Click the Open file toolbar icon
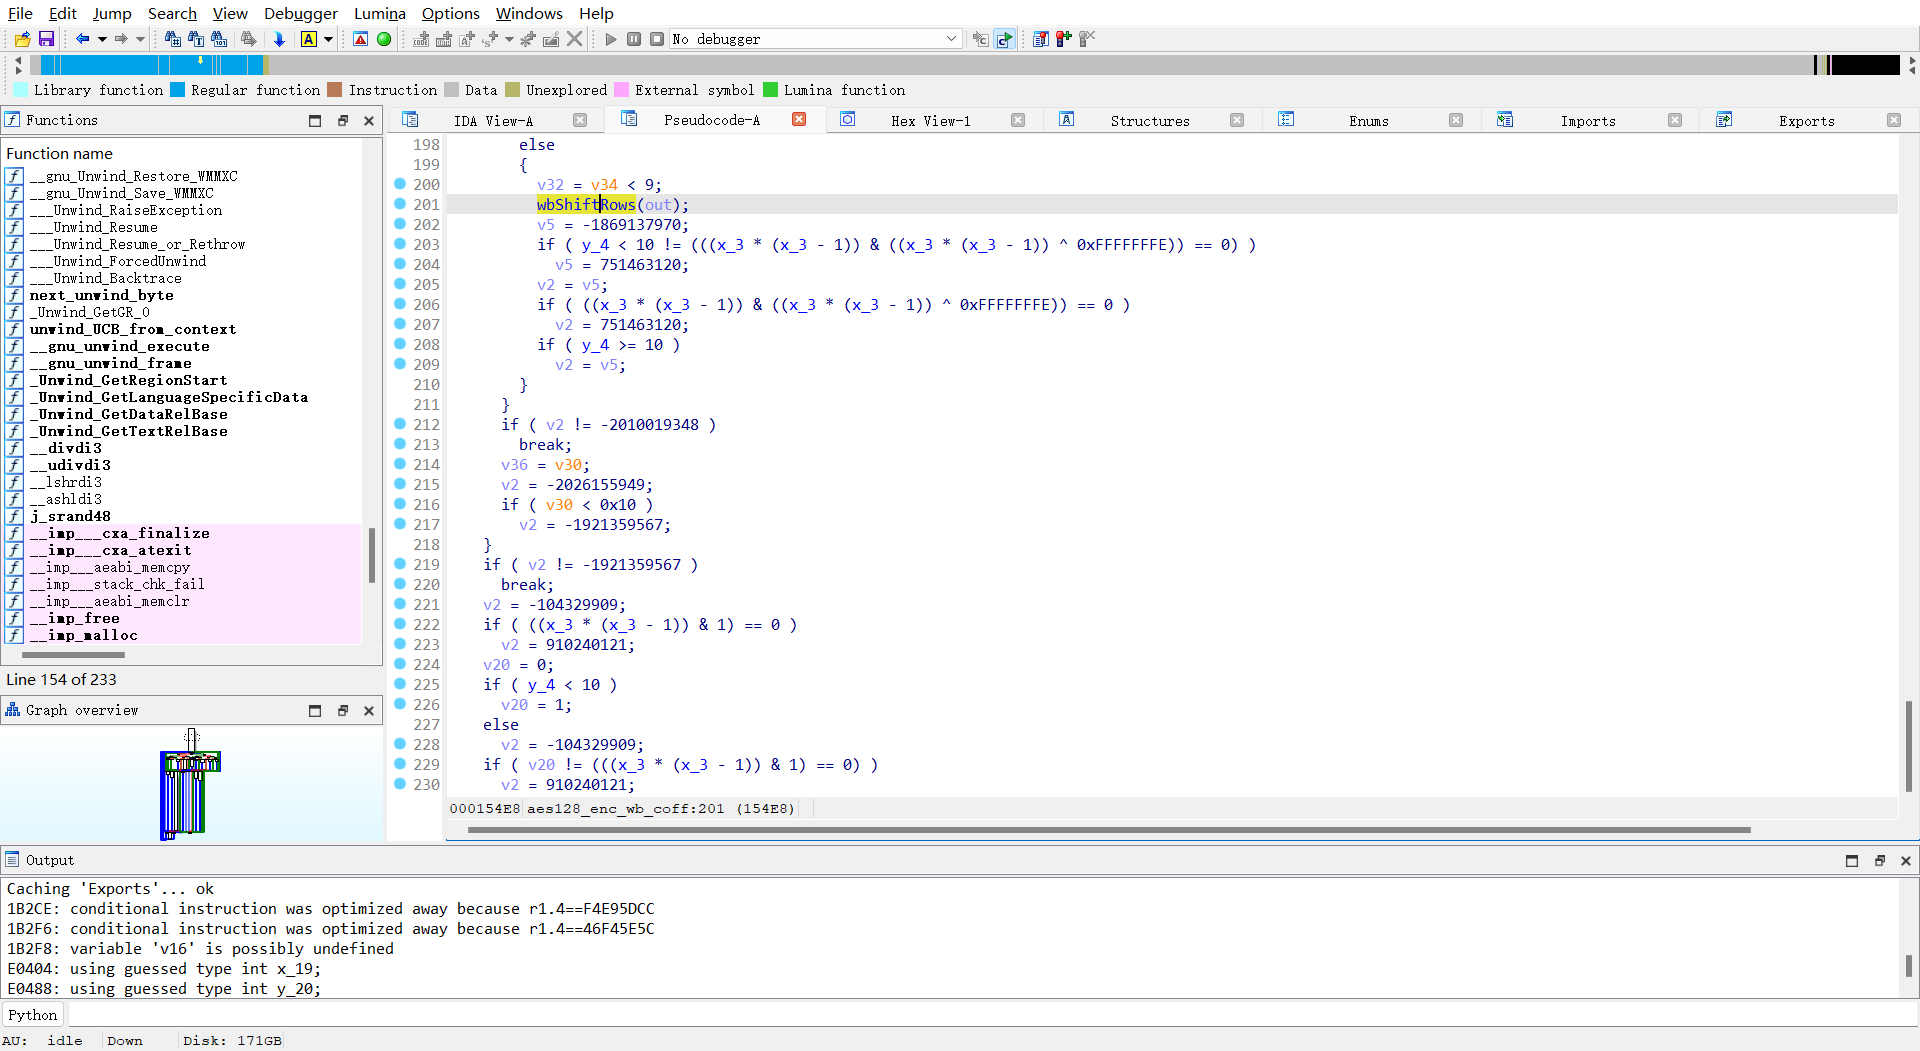 [x=22, y=39]
